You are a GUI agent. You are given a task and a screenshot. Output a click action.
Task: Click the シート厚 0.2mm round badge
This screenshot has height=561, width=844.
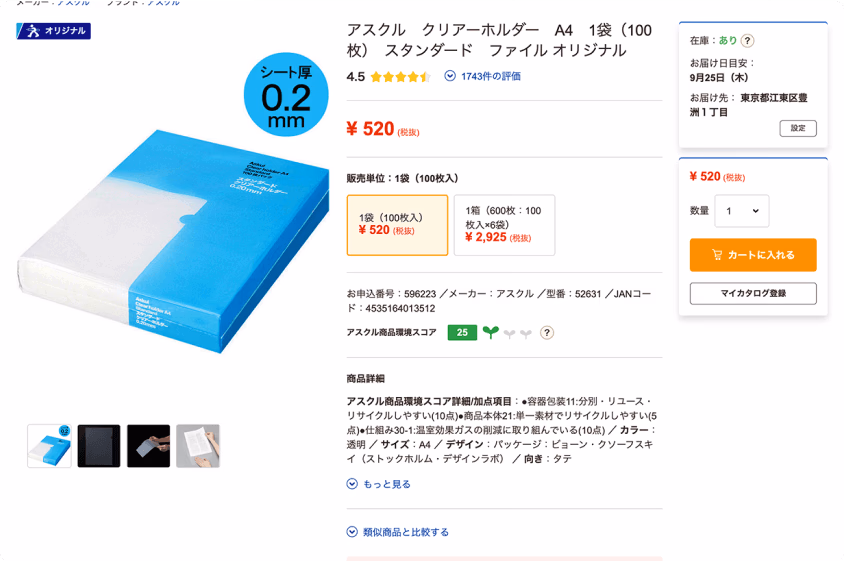286,94
